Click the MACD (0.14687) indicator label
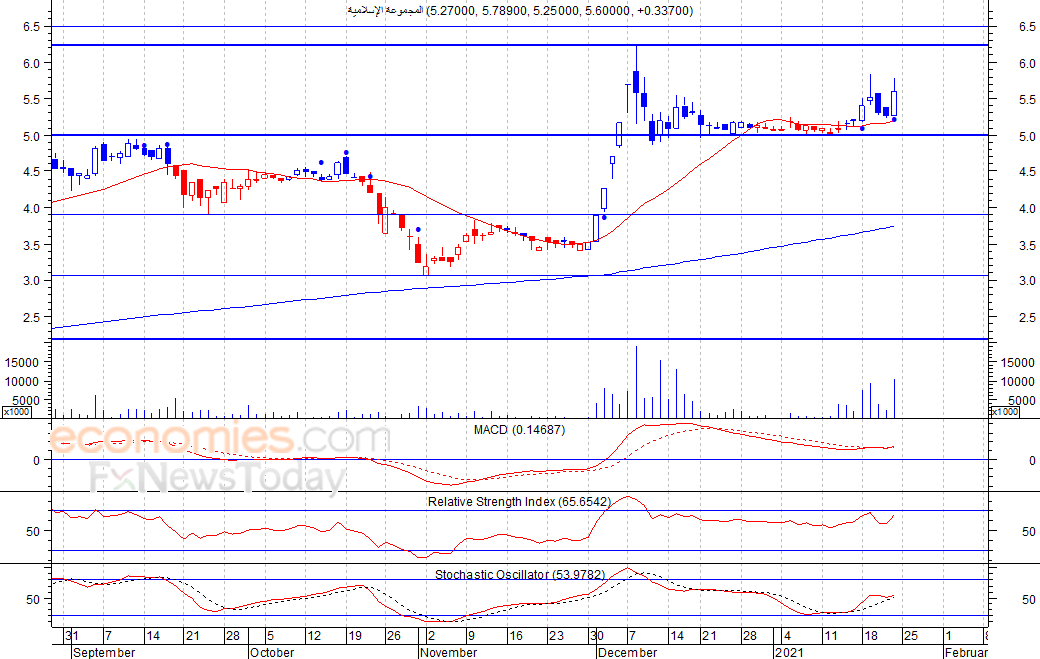 [517, 429]
